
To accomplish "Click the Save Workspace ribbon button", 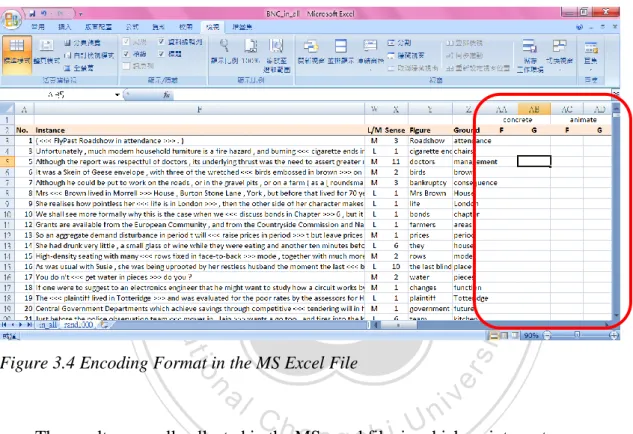I will 530,56.
